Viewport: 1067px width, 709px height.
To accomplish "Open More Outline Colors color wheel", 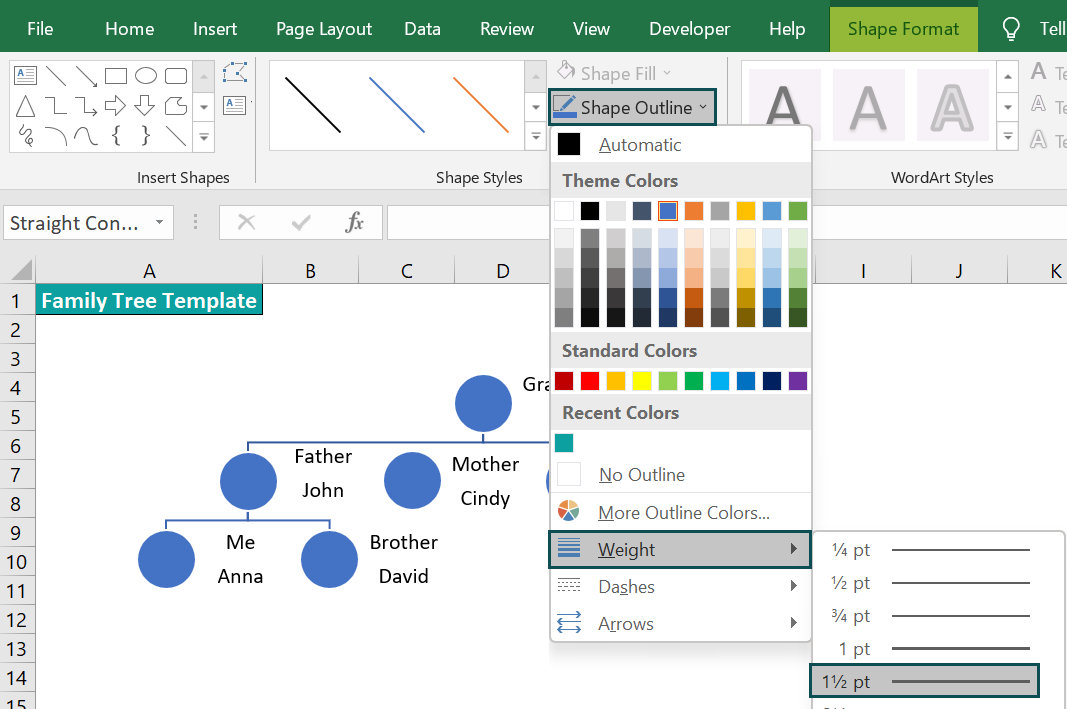I will (x=568, y=511).
